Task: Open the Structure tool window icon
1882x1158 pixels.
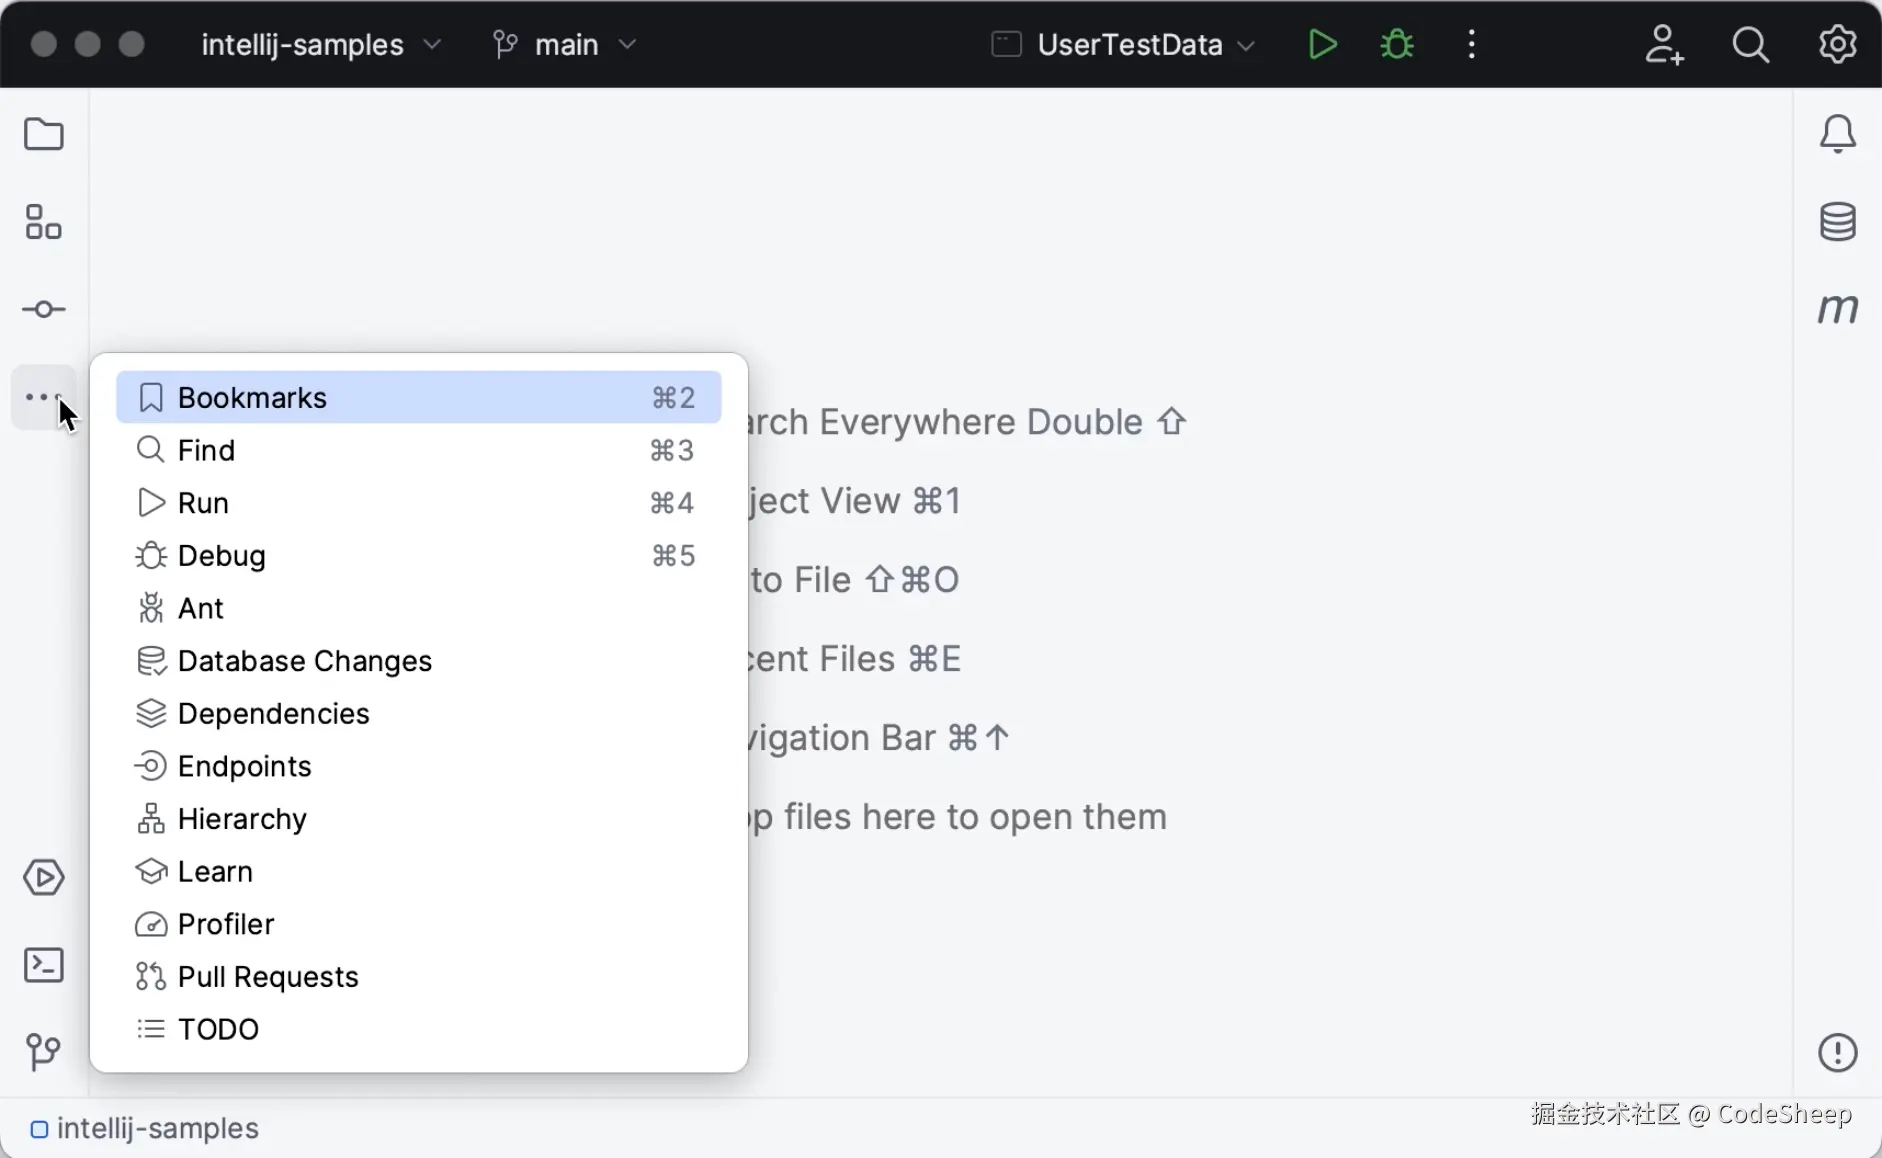Action: [x=43, y=222]
